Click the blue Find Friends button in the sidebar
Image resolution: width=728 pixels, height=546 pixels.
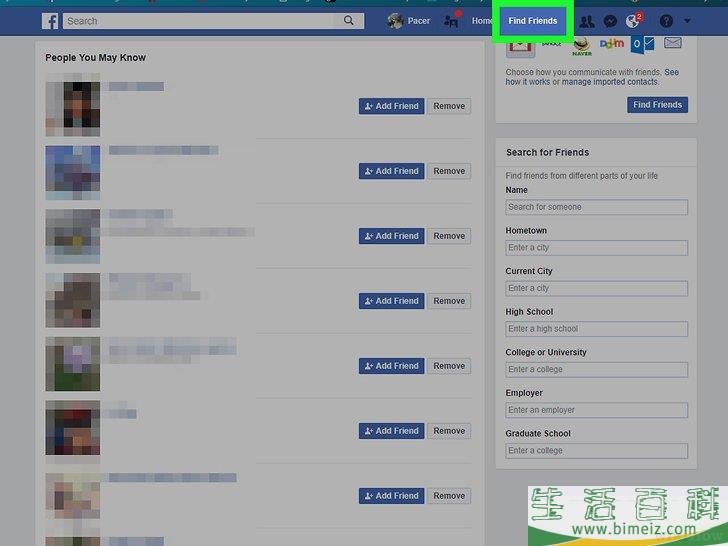(657, 105)
